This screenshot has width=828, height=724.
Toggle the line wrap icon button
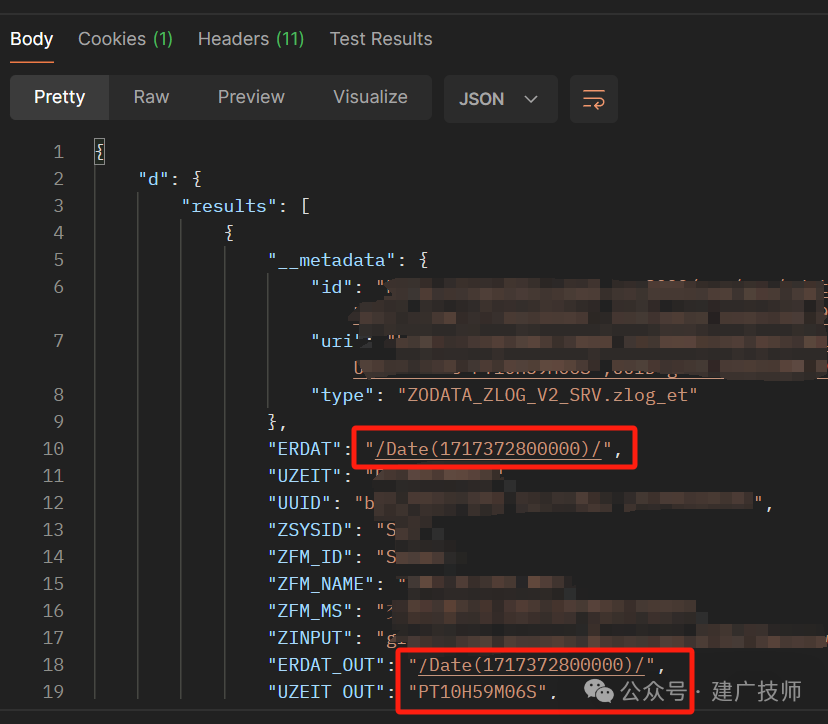click(x=594, y=99)
